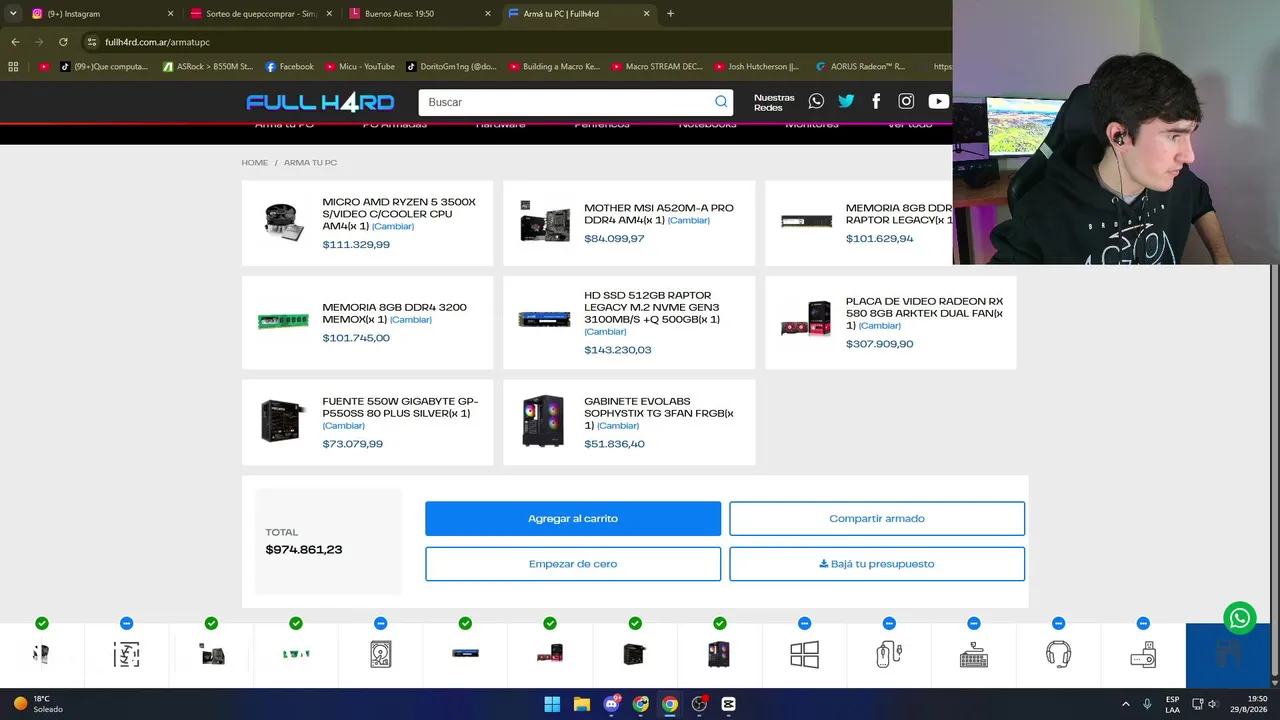Image resolution: width=1280 pixels, height=720 pixels.
Task: Select the keyboard step icon
Action: tap(974, 654)
